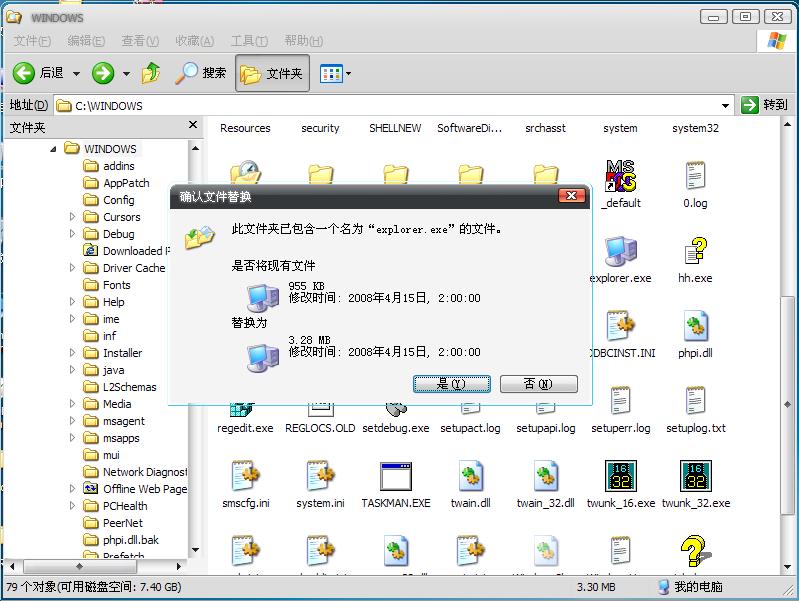This screenshot has width=799, height=601.
Task: Select the phpi.dll file icon
Action: click(x=695, y=326)
